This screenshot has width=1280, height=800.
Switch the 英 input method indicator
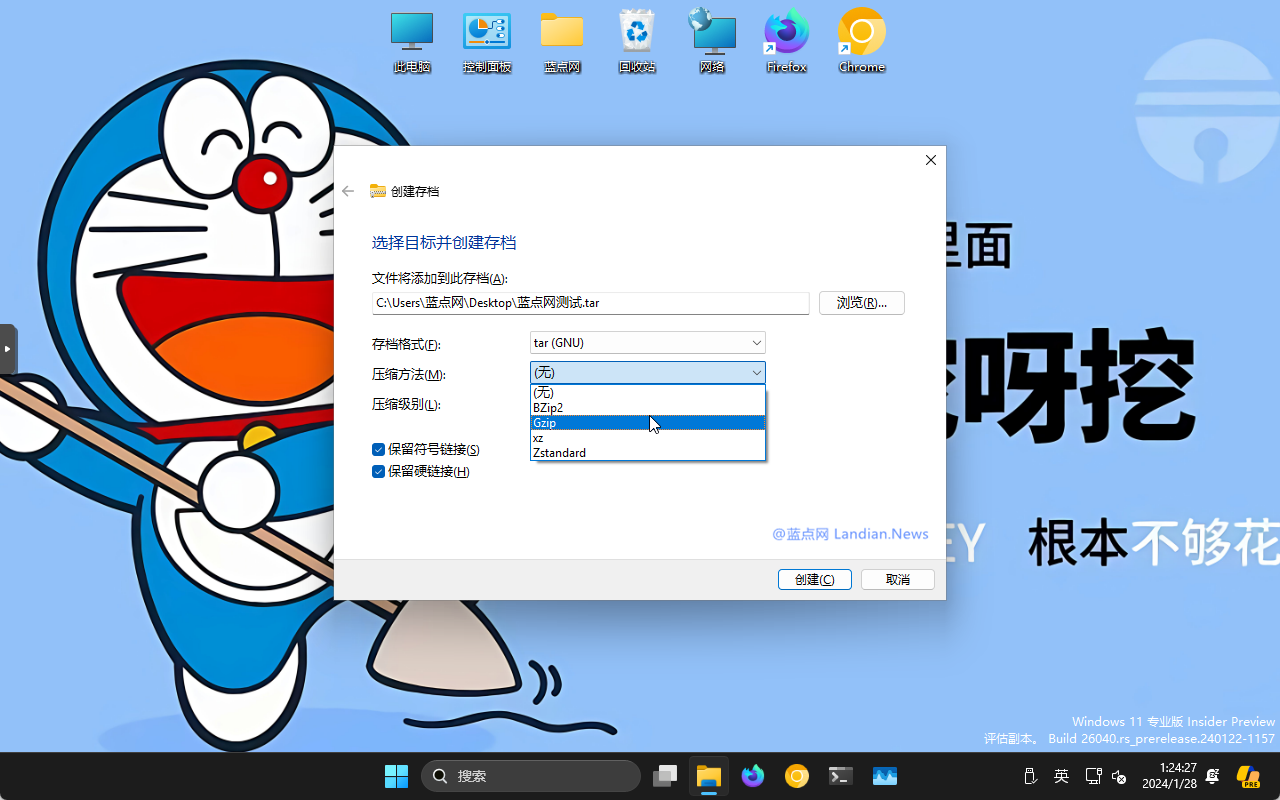tap(1062, 776)
